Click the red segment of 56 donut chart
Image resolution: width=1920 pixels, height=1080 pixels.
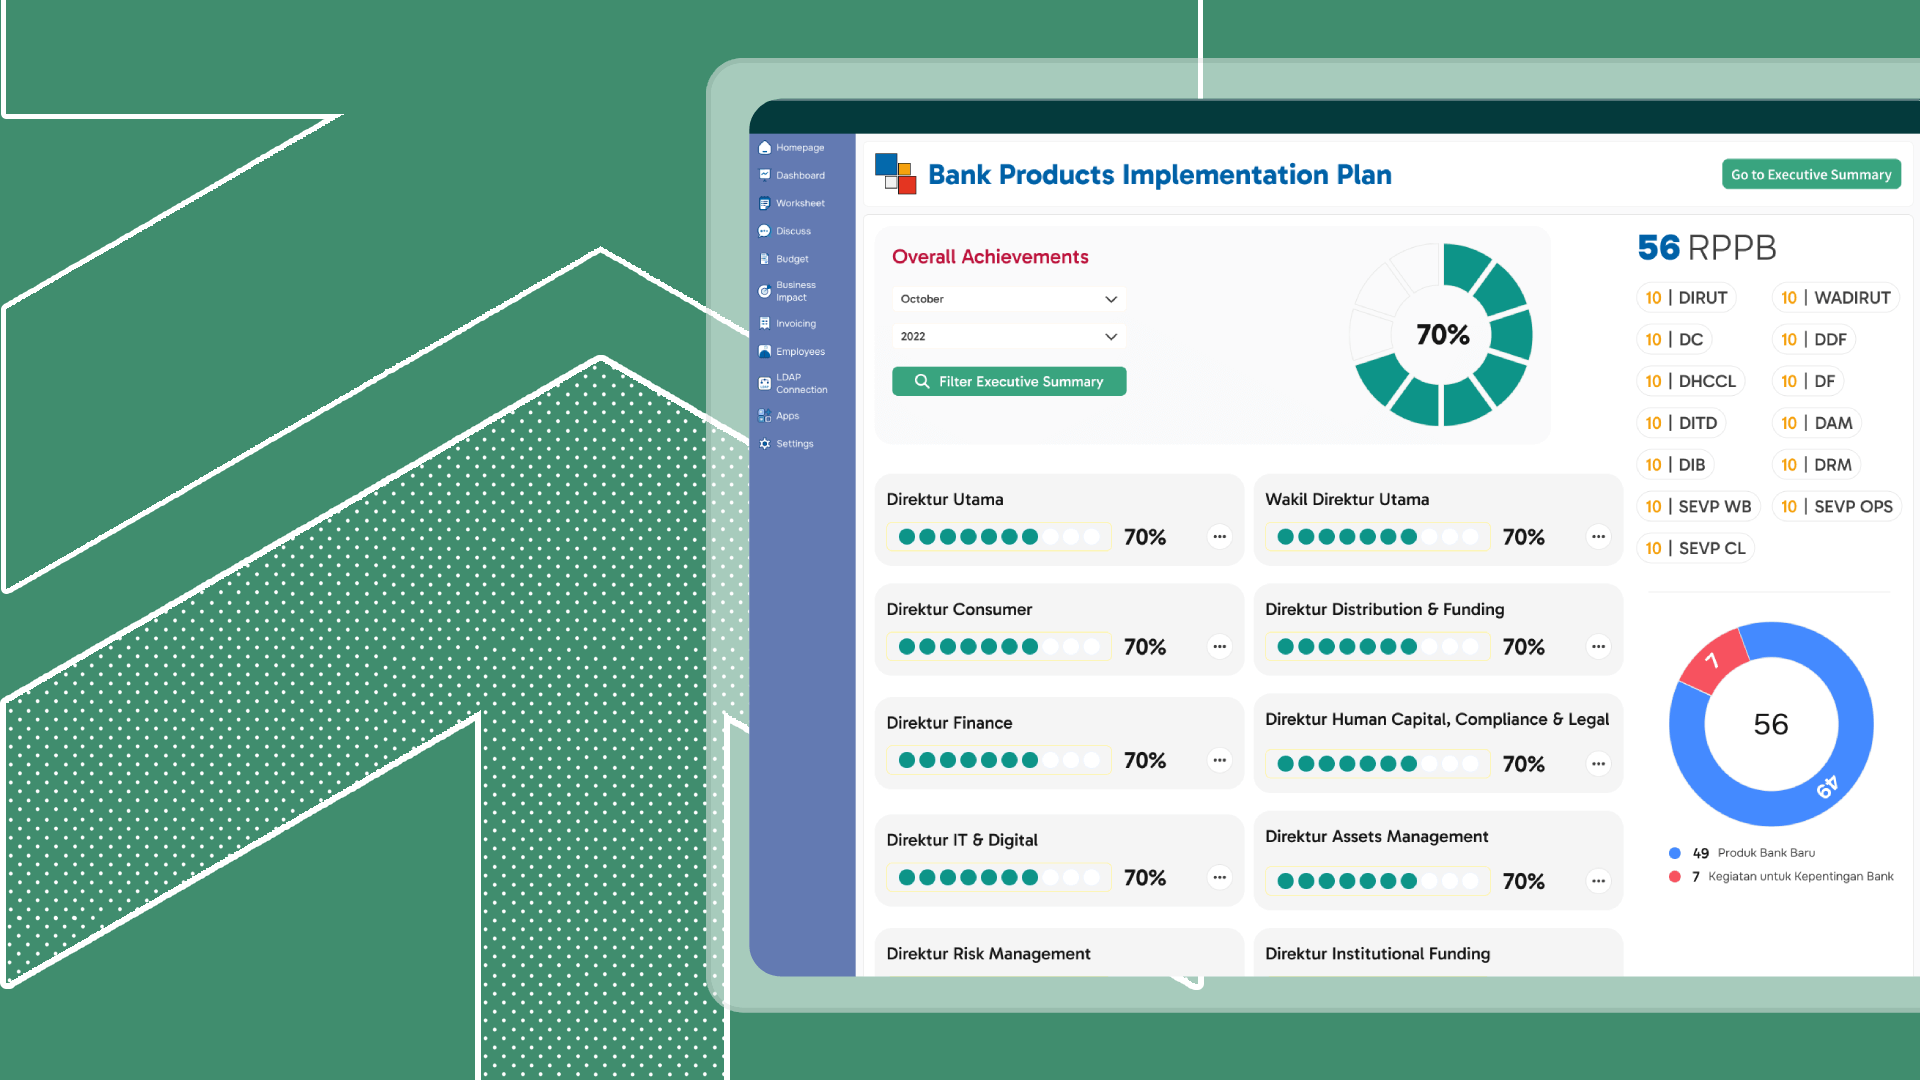coord(1714,661)
